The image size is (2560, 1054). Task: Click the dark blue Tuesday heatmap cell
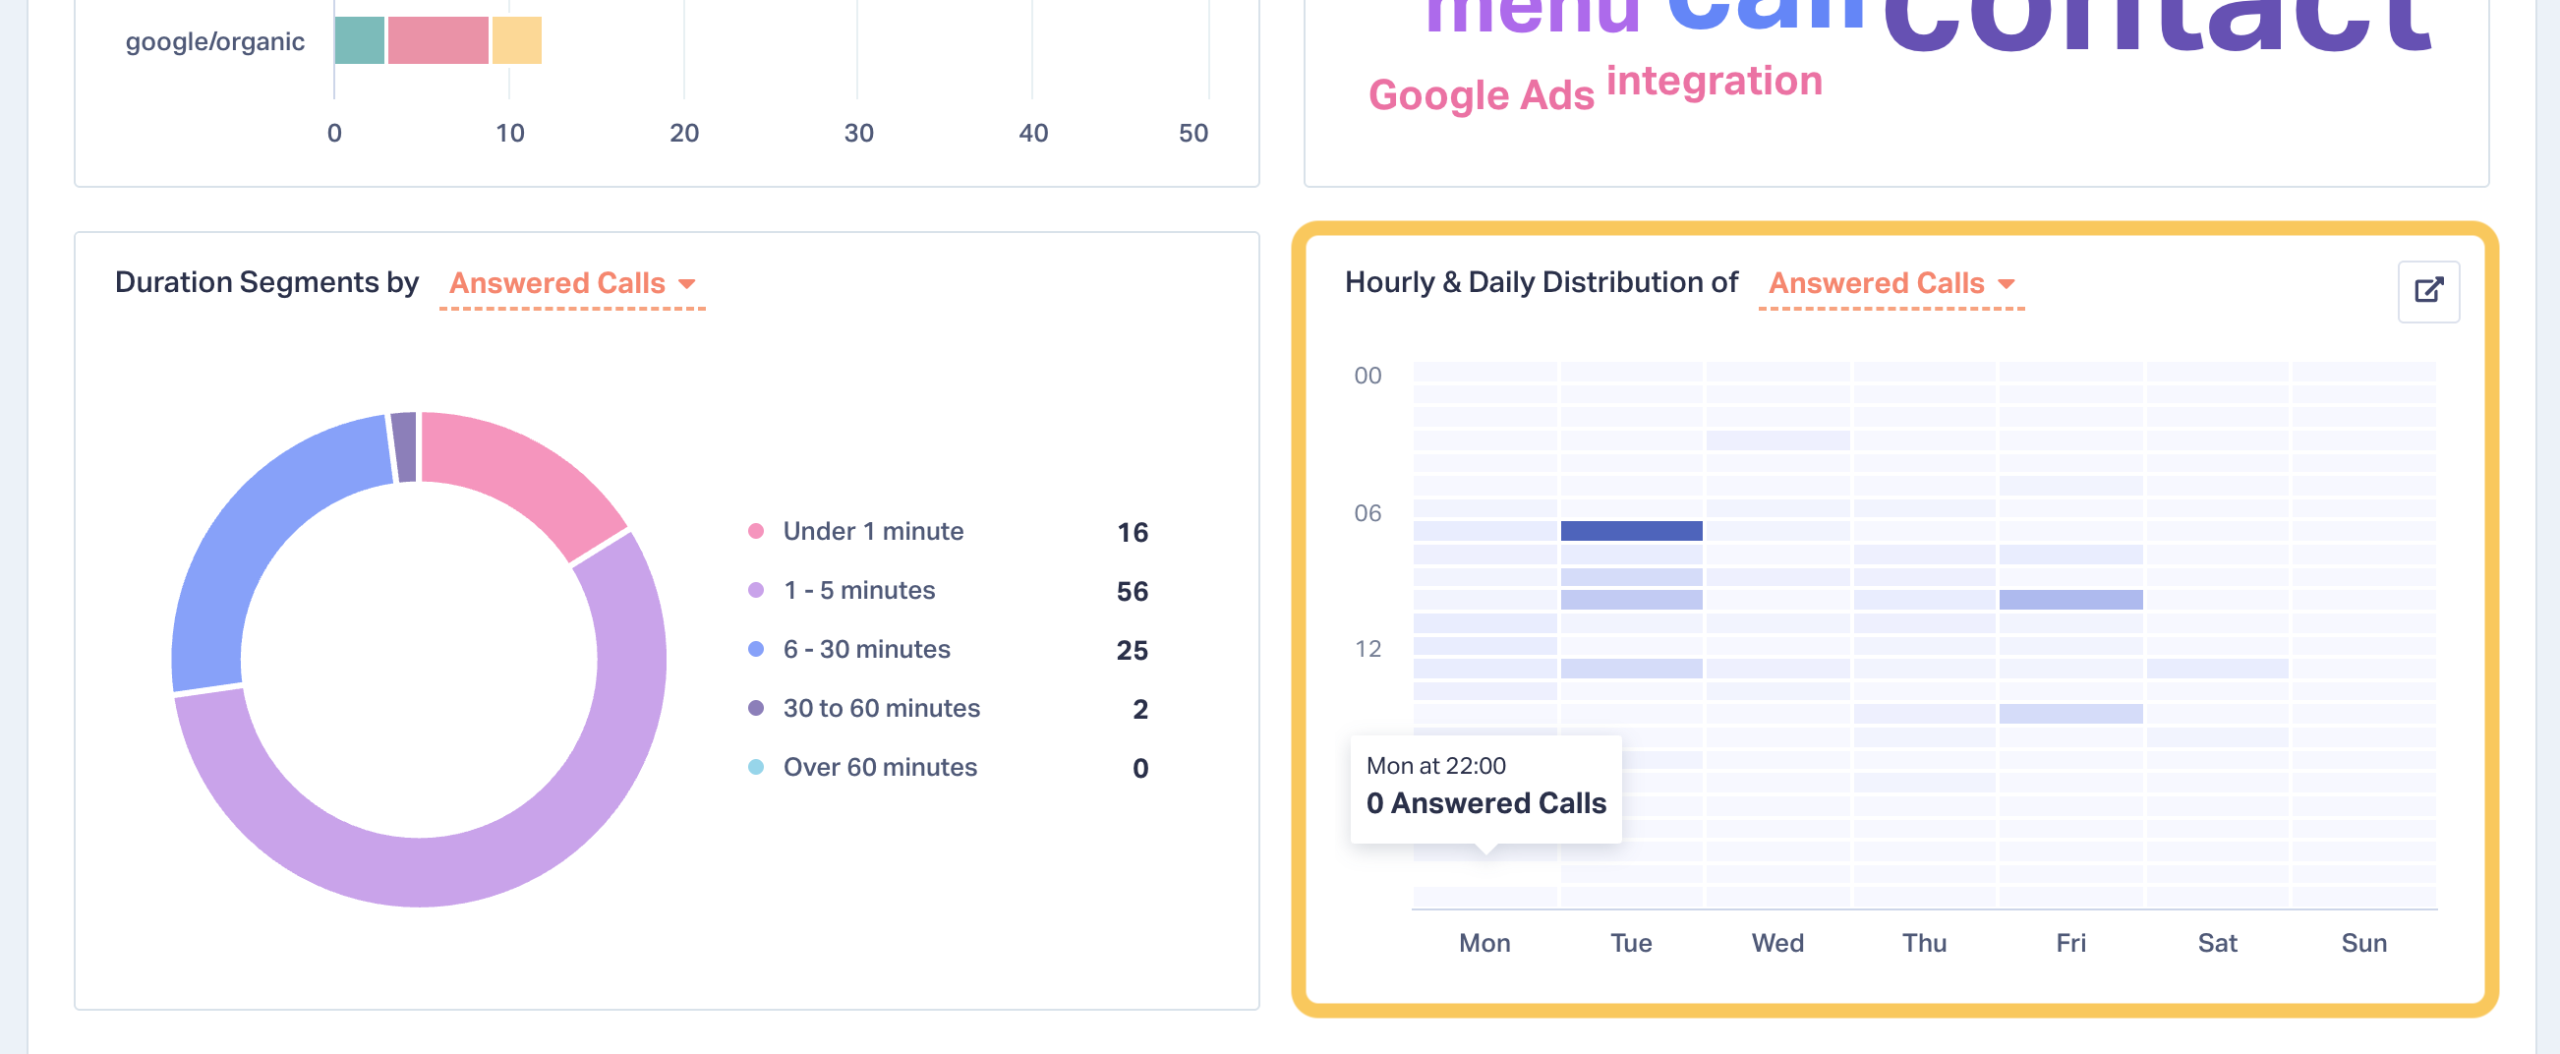(x=1631, y=531)
